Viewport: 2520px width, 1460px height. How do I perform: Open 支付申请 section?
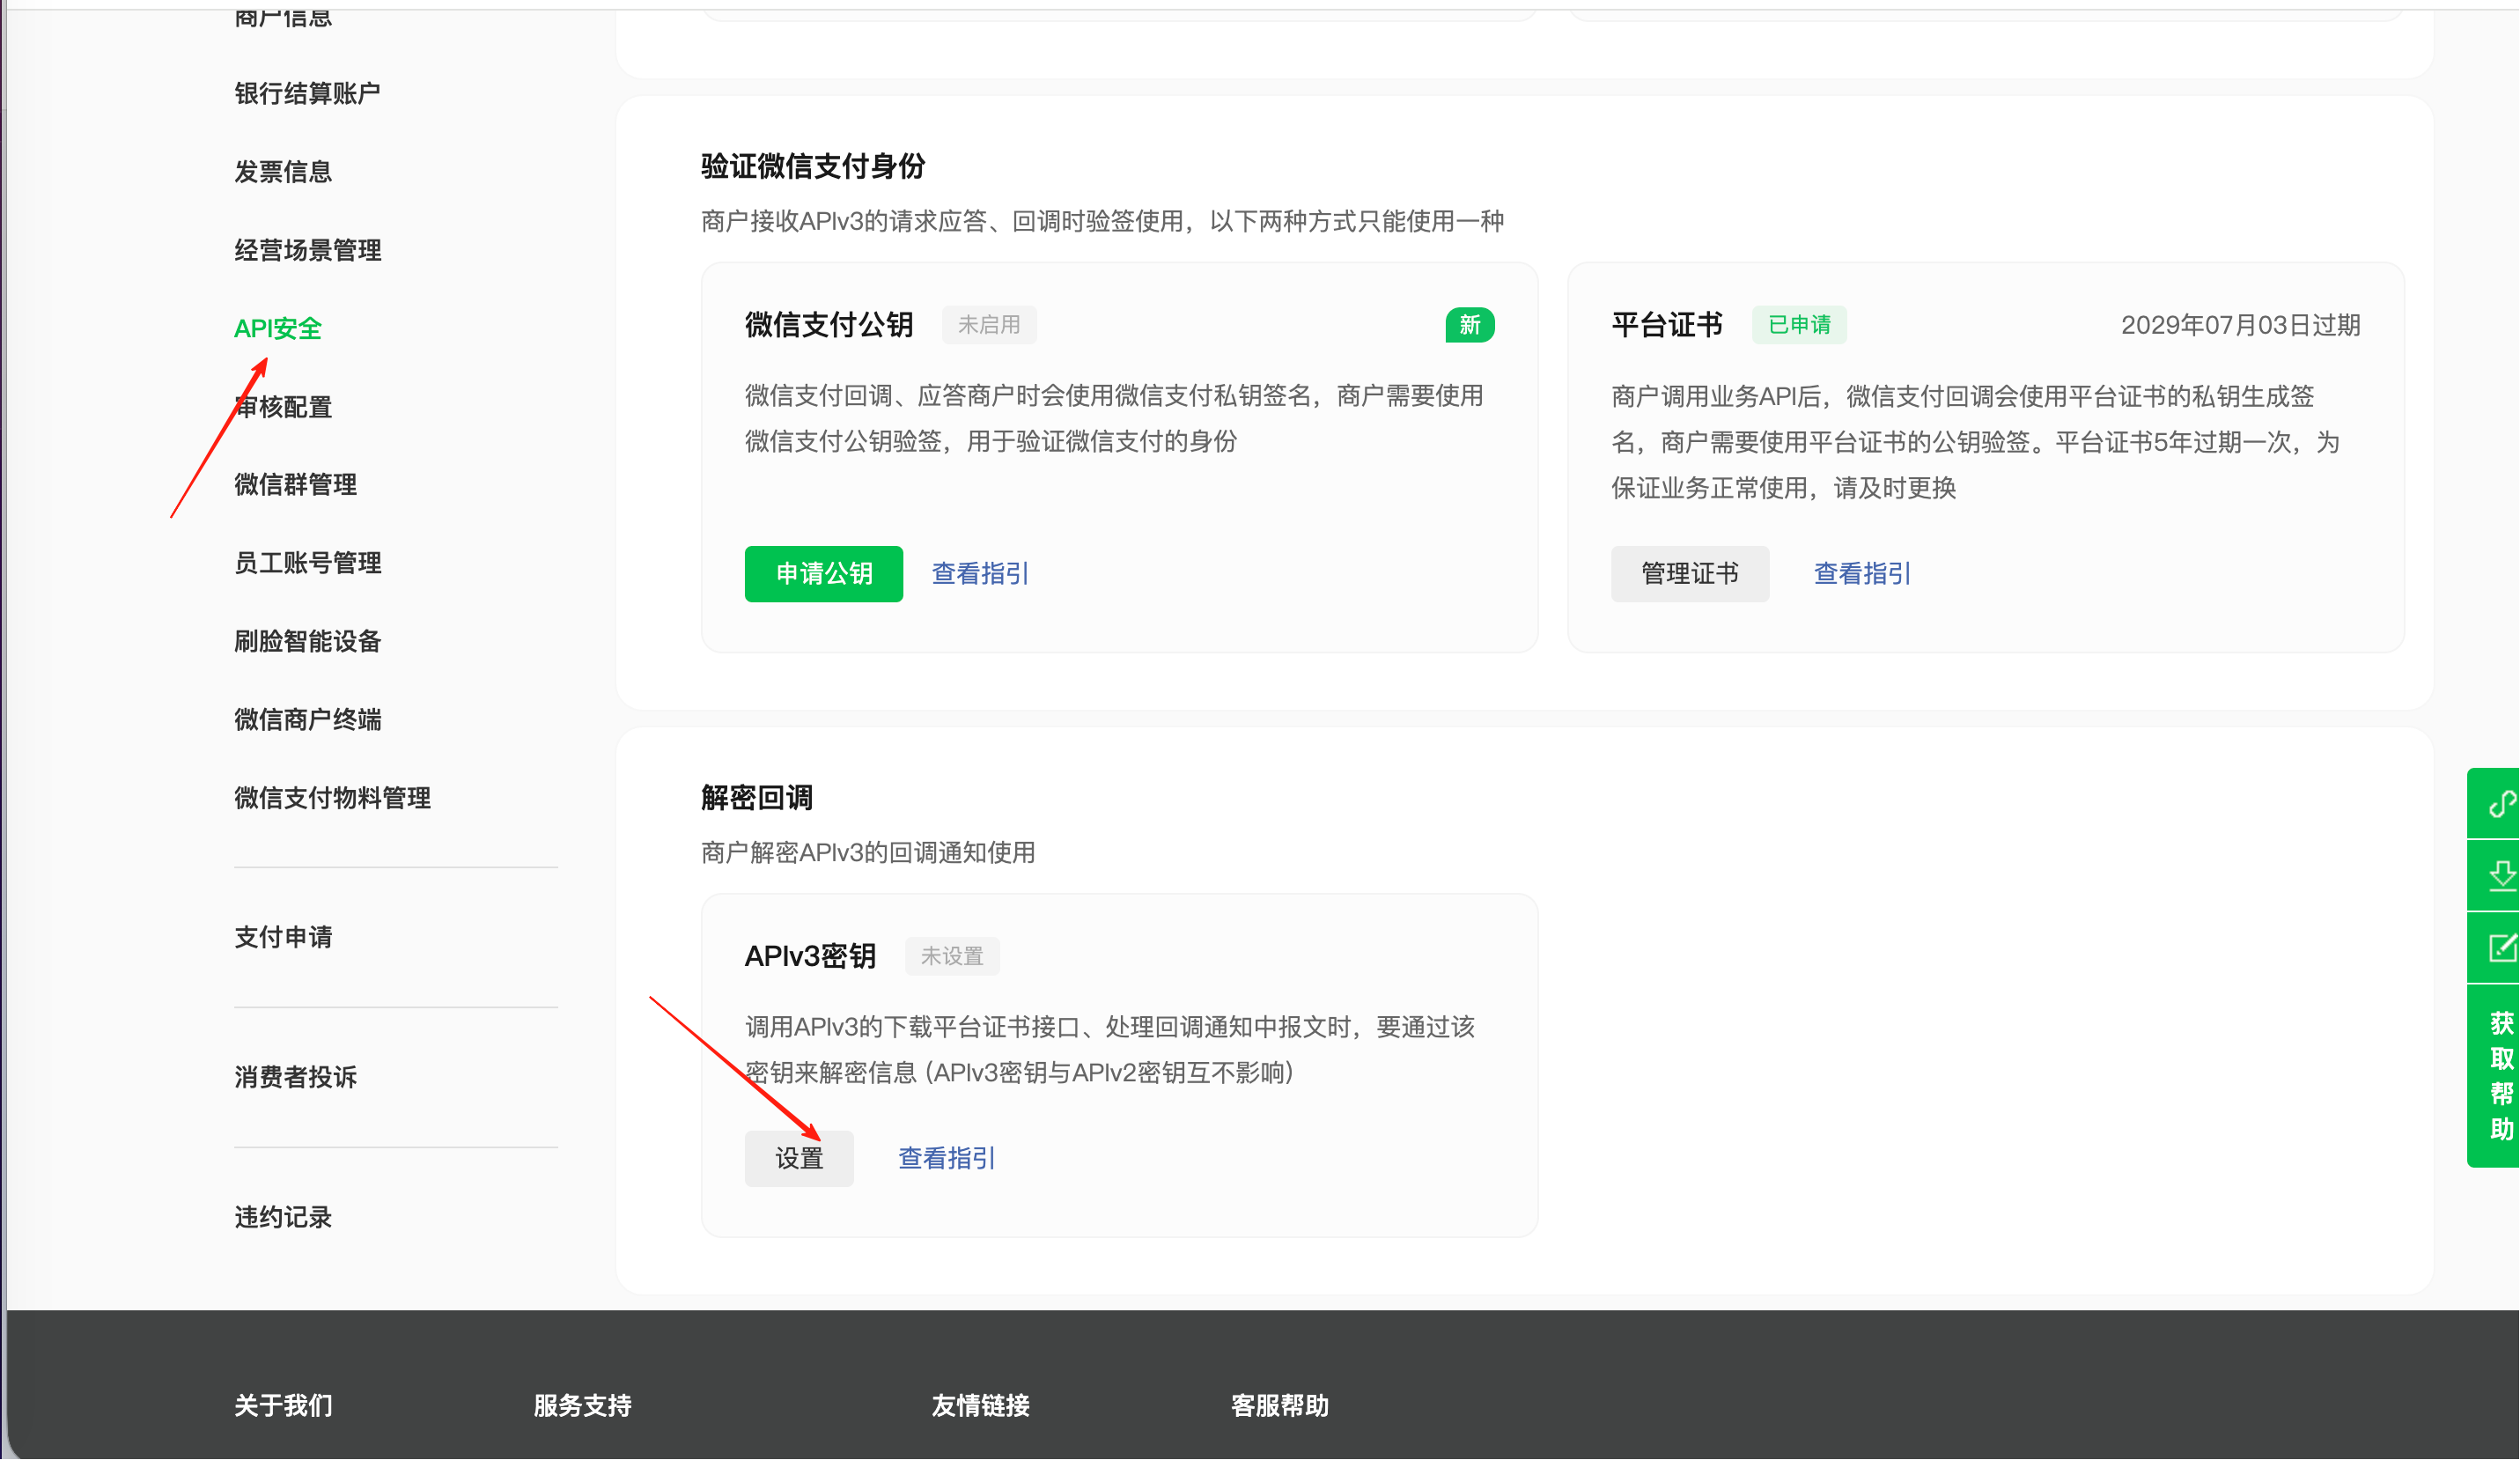point(283,937)
